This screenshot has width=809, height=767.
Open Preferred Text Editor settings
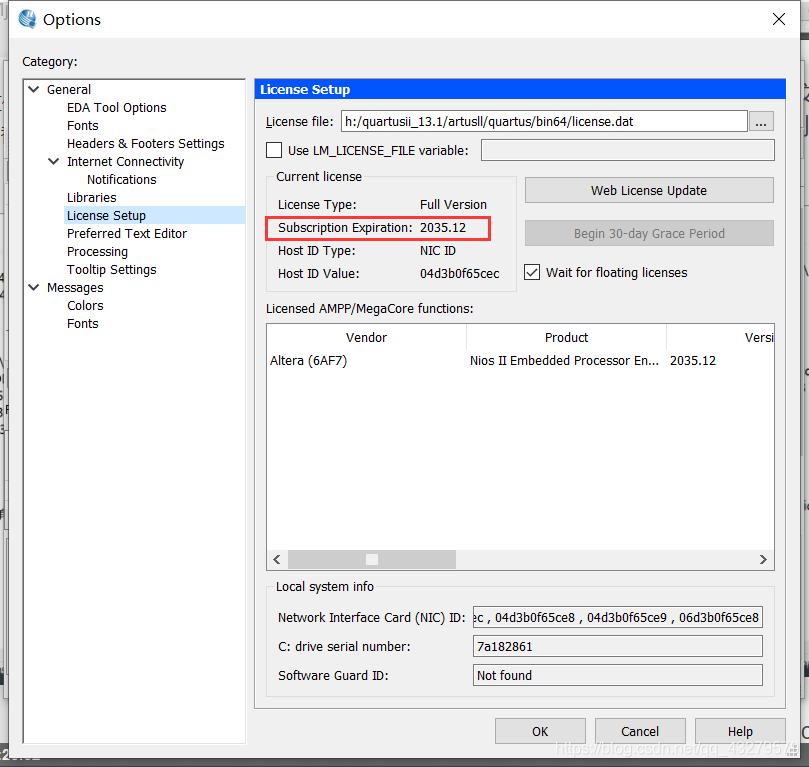click(127, 234)
